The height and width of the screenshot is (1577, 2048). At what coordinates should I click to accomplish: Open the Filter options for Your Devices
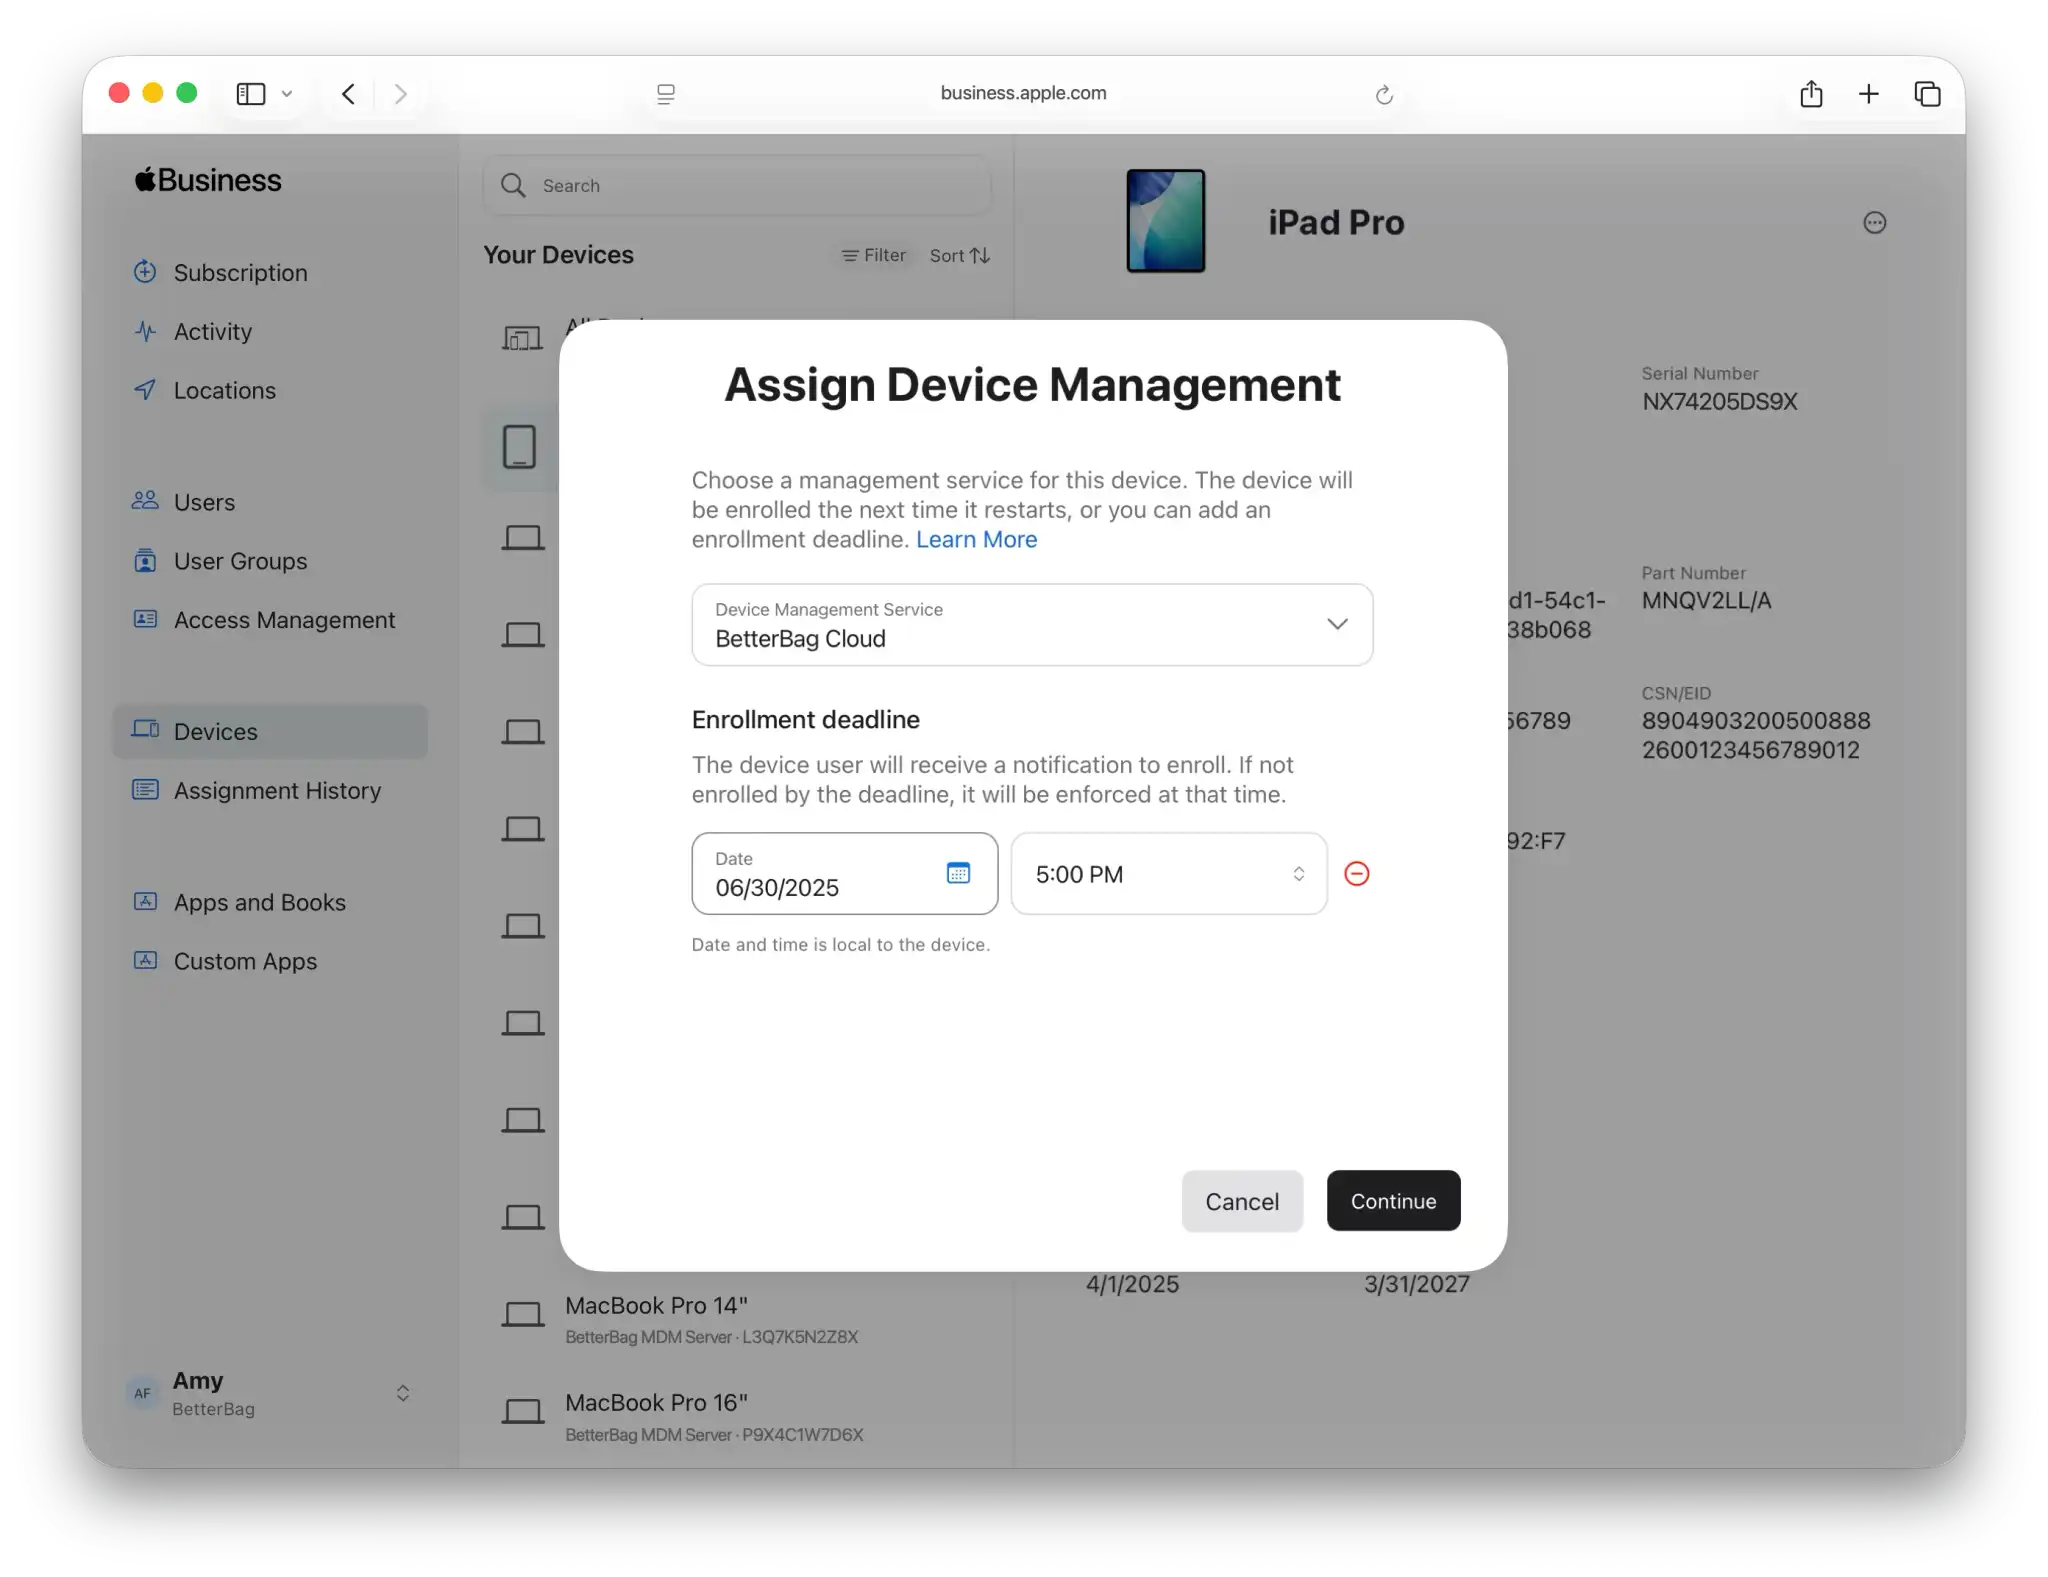click(x=872, y=255)
